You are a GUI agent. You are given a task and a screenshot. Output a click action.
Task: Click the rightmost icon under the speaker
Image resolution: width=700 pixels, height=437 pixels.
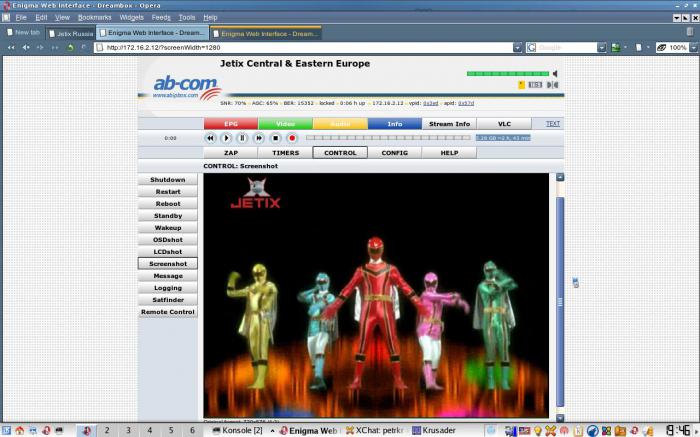pyautogui.click(x=553, y=85)
